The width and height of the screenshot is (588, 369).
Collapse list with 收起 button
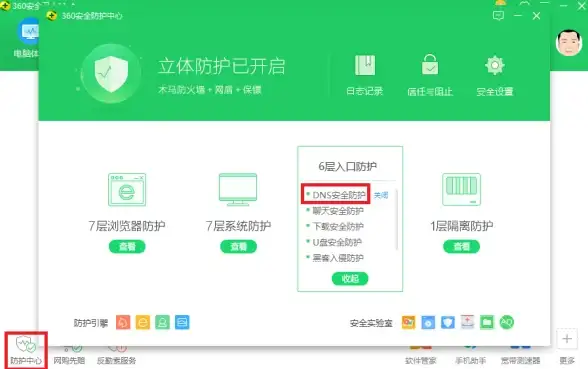pos(350,278)
